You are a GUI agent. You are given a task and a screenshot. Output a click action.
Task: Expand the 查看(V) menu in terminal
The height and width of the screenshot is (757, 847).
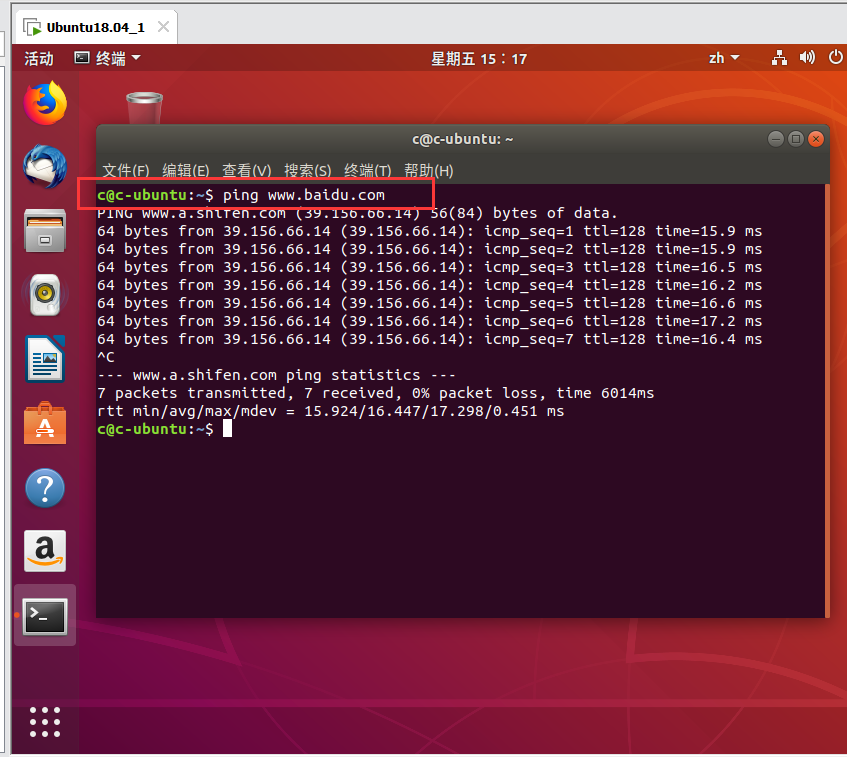[246, 170]
